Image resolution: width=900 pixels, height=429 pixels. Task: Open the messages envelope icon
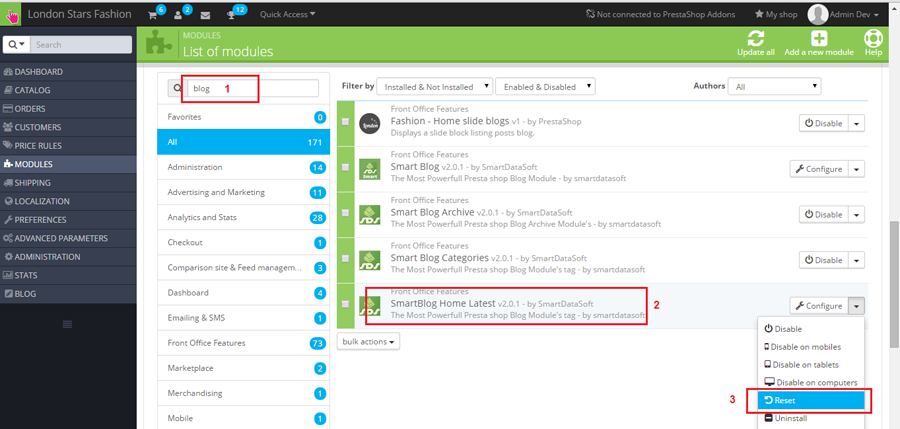pyautogui.click(x=205, y=15)
